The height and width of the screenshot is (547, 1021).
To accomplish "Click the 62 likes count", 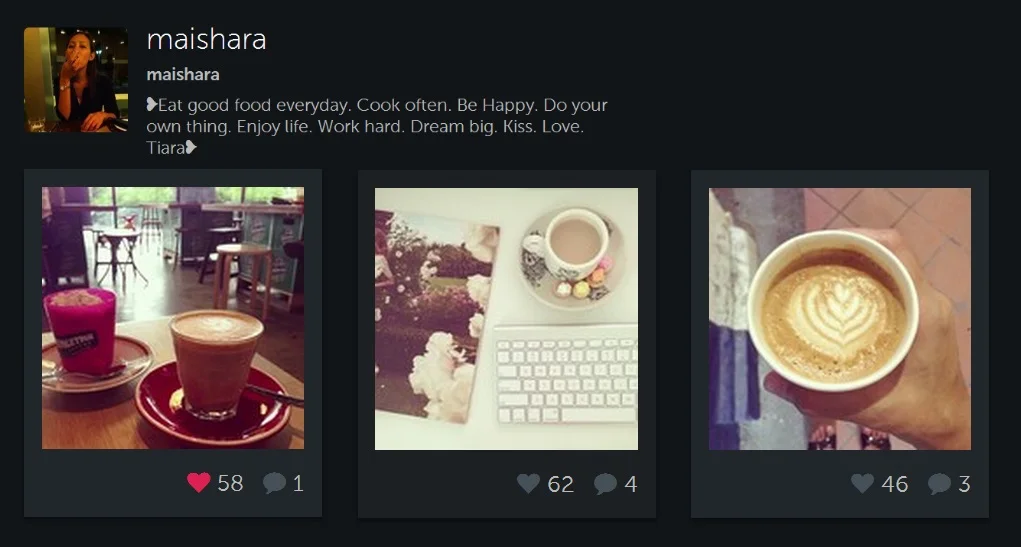I will [561, 484].
